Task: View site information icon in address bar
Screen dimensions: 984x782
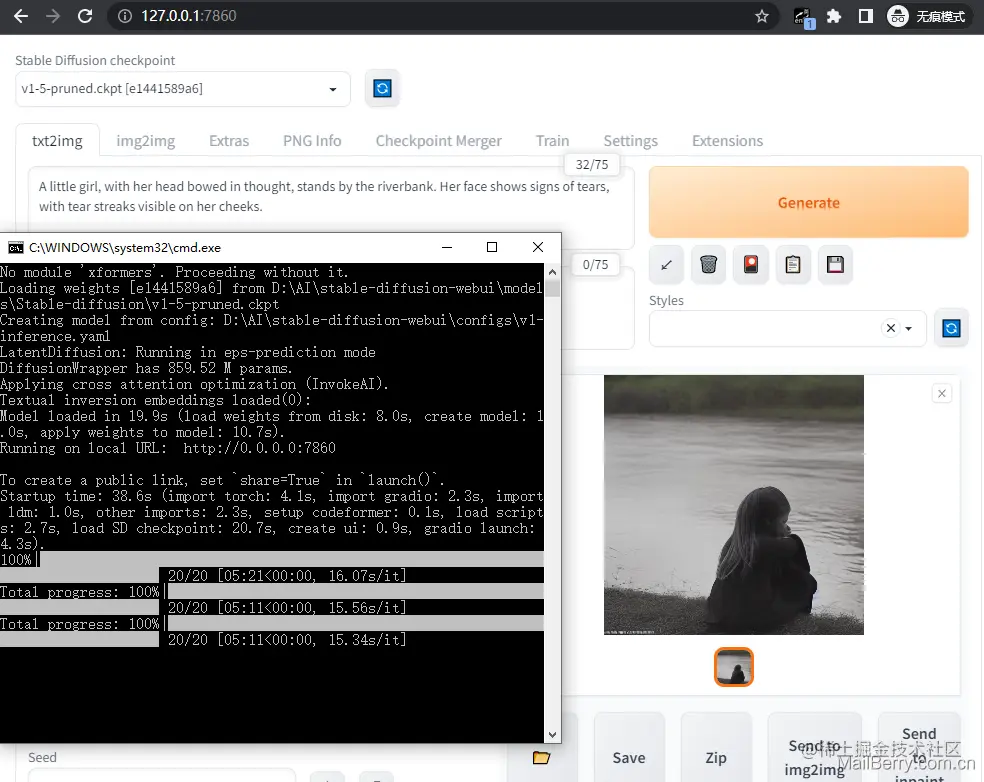Action: pos(125,16)
